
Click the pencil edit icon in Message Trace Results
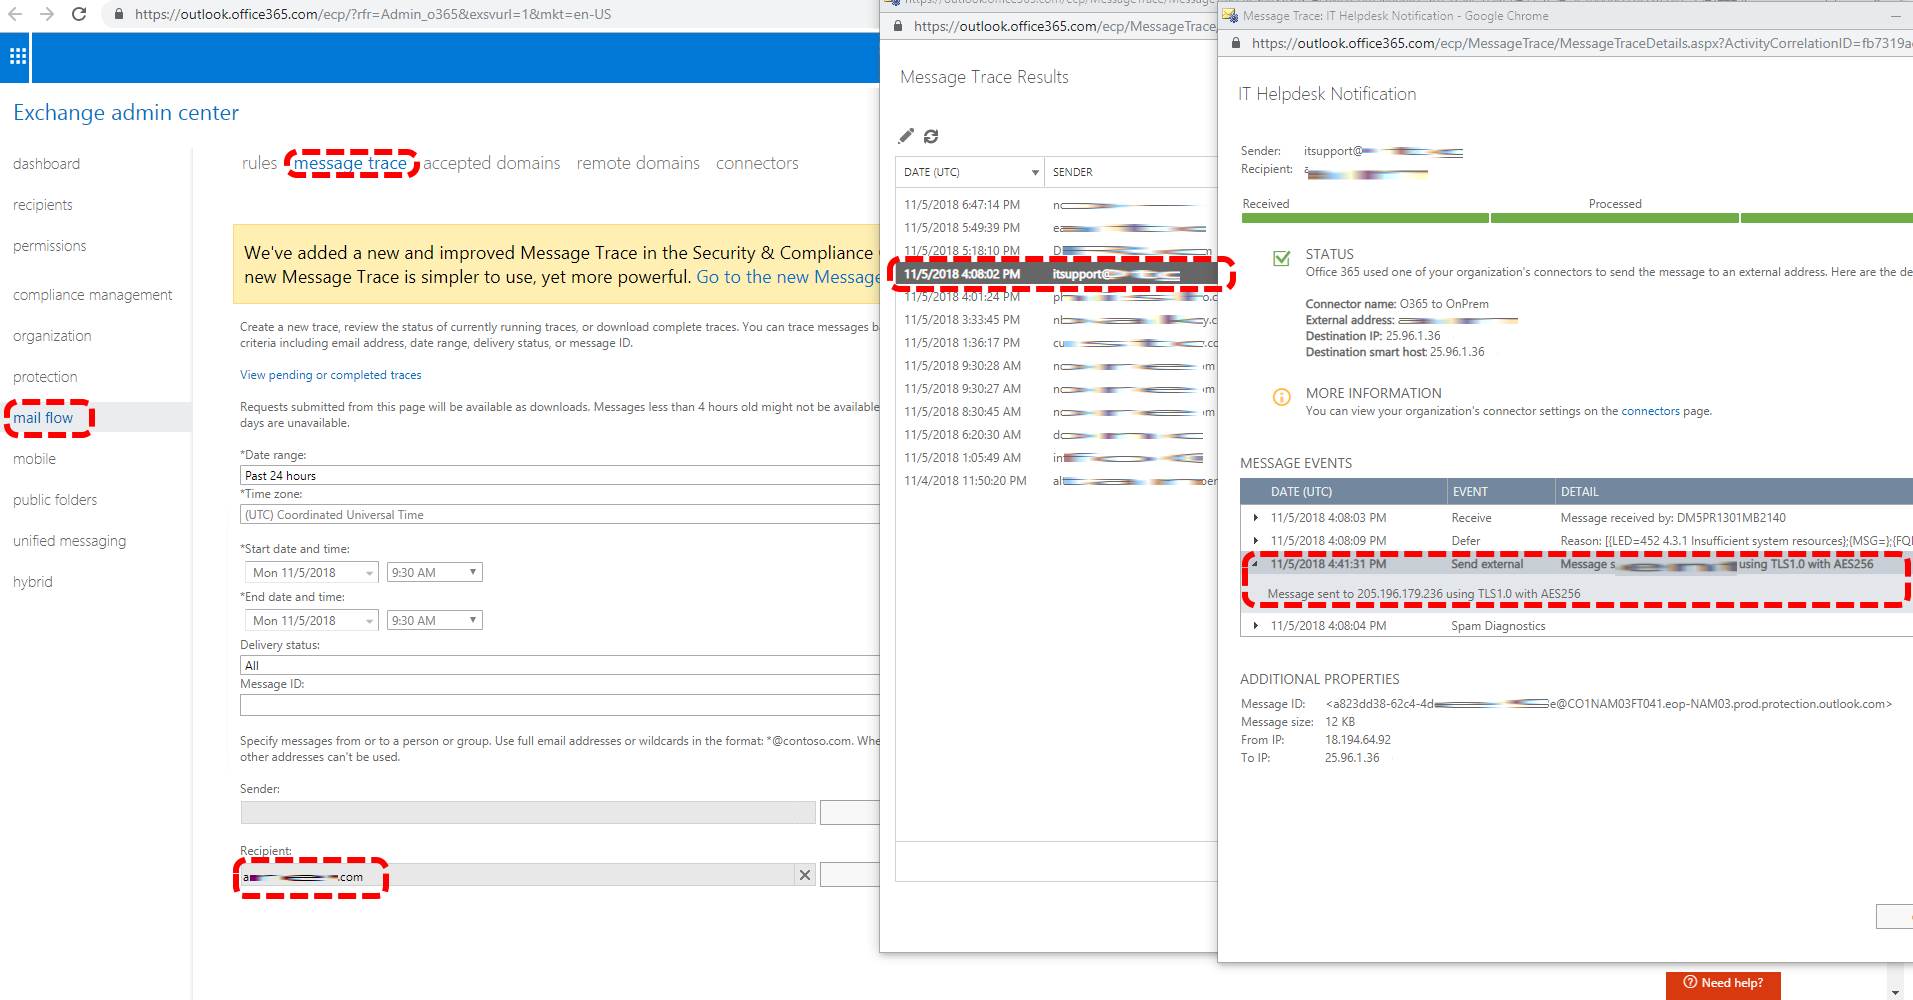(906, 136)
